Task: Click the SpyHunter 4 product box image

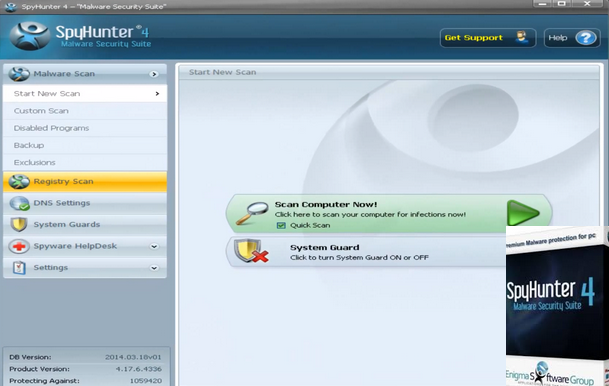Action: (557, 306)
